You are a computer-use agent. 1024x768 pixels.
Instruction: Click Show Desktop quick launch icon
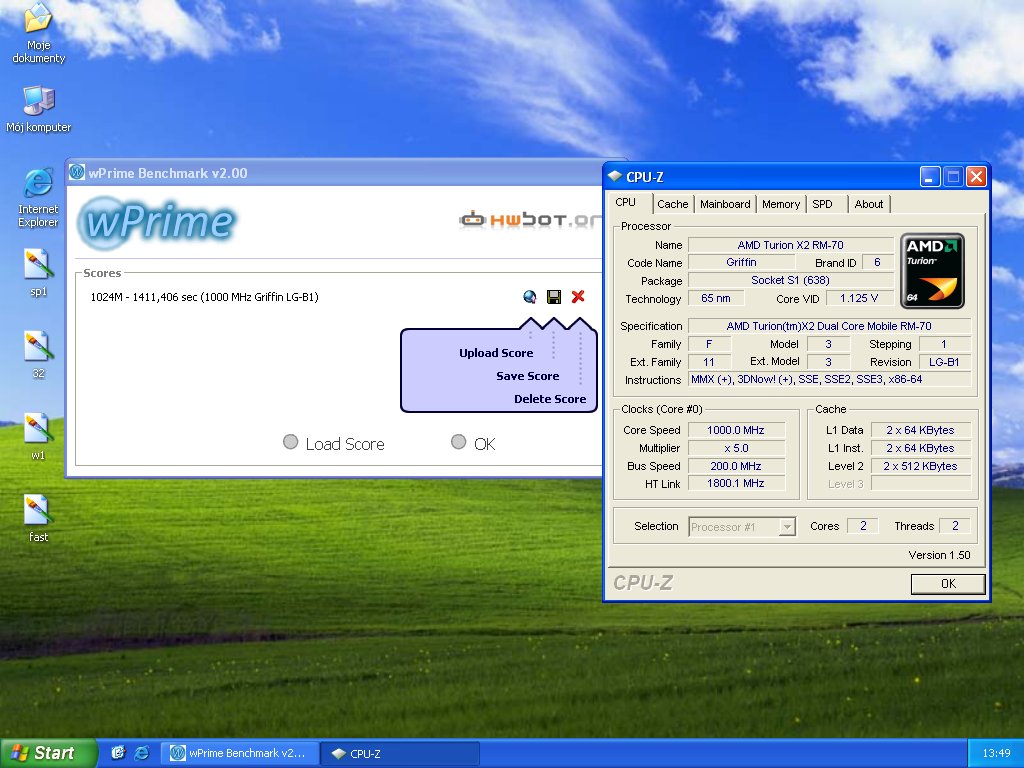(118, 753)
